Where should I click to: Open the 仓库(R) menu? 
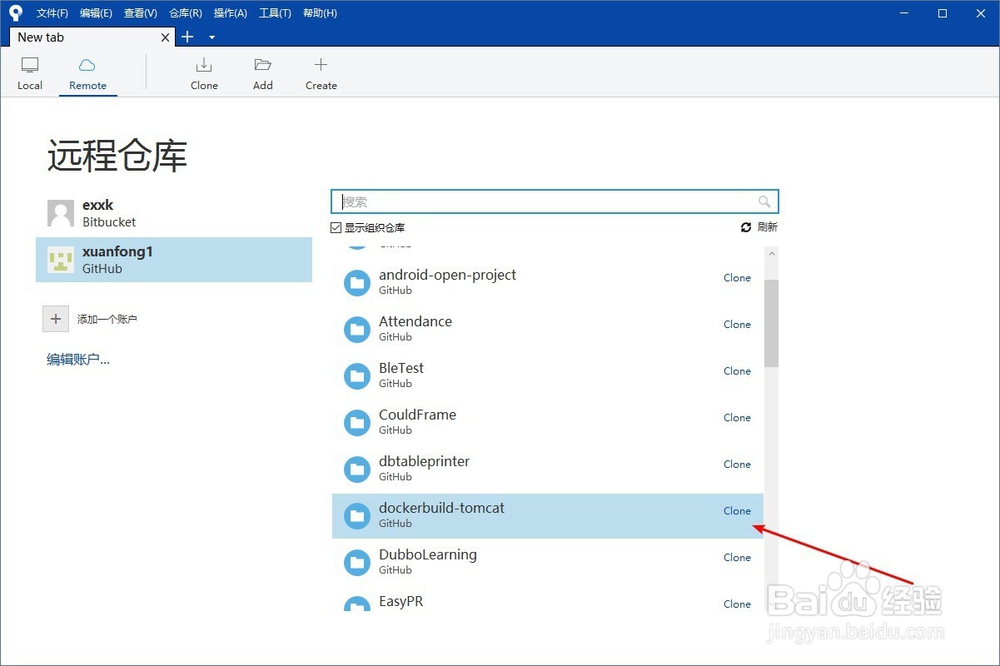(x=185, y=13)
